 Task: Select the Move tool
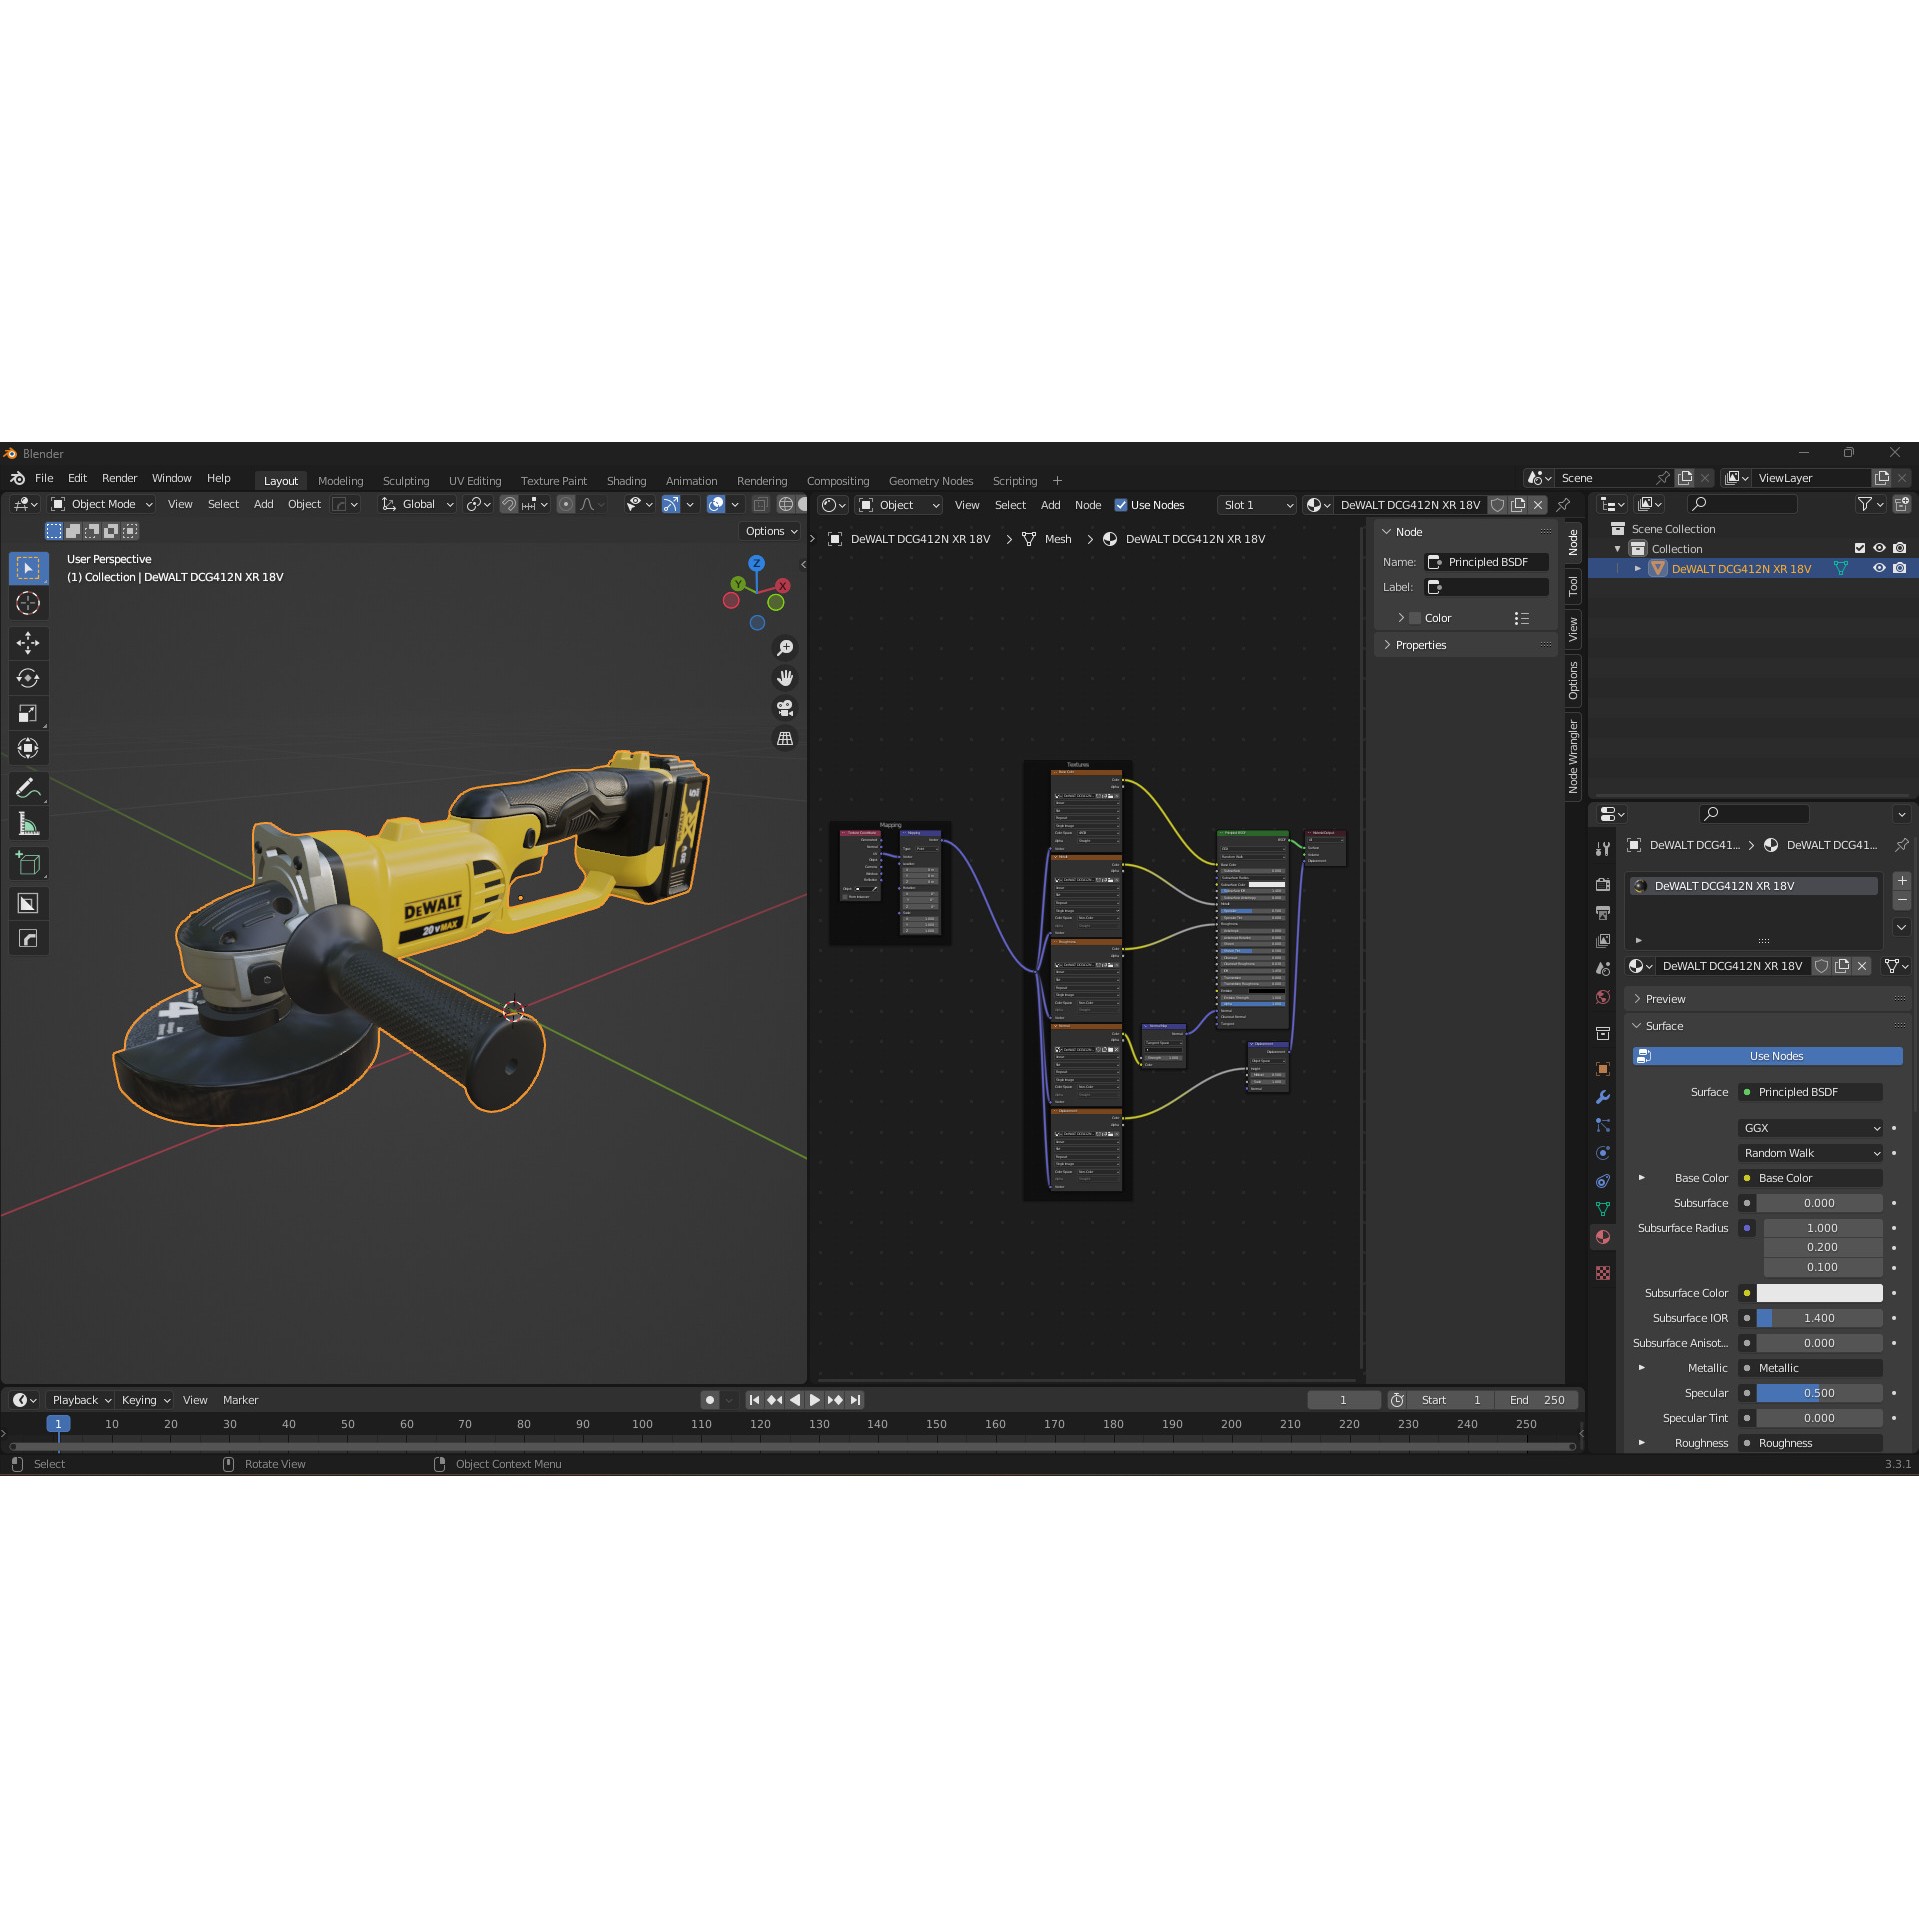click(28, 642)
